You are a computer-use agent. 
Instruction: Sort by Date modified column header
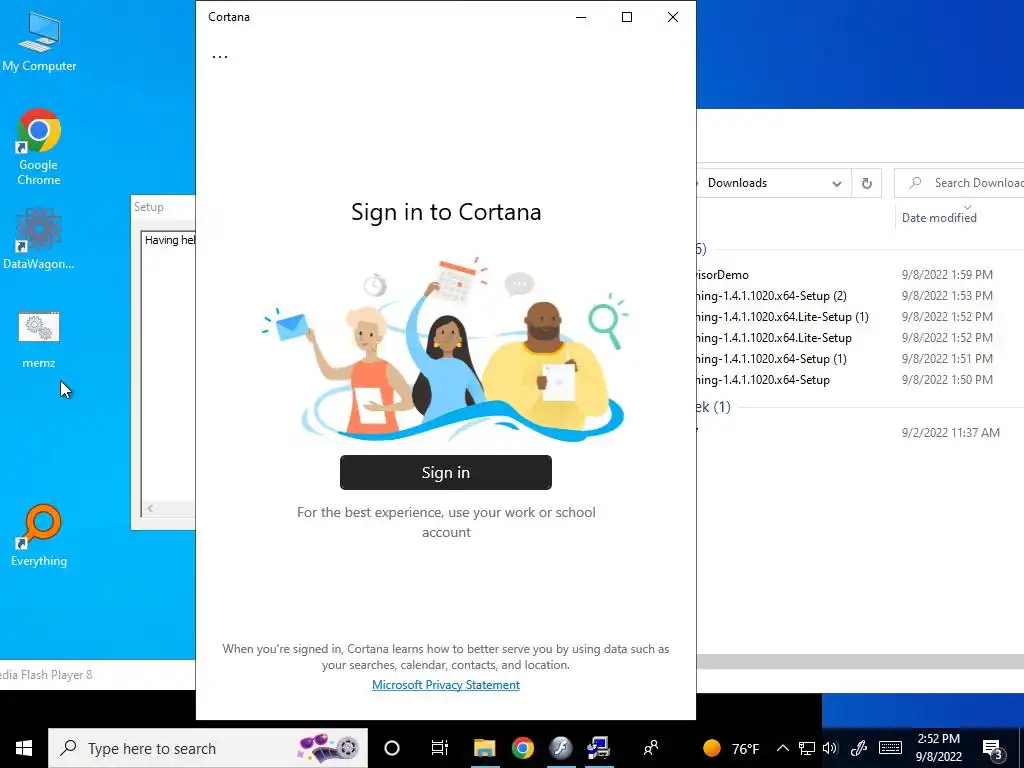[939, 217]
